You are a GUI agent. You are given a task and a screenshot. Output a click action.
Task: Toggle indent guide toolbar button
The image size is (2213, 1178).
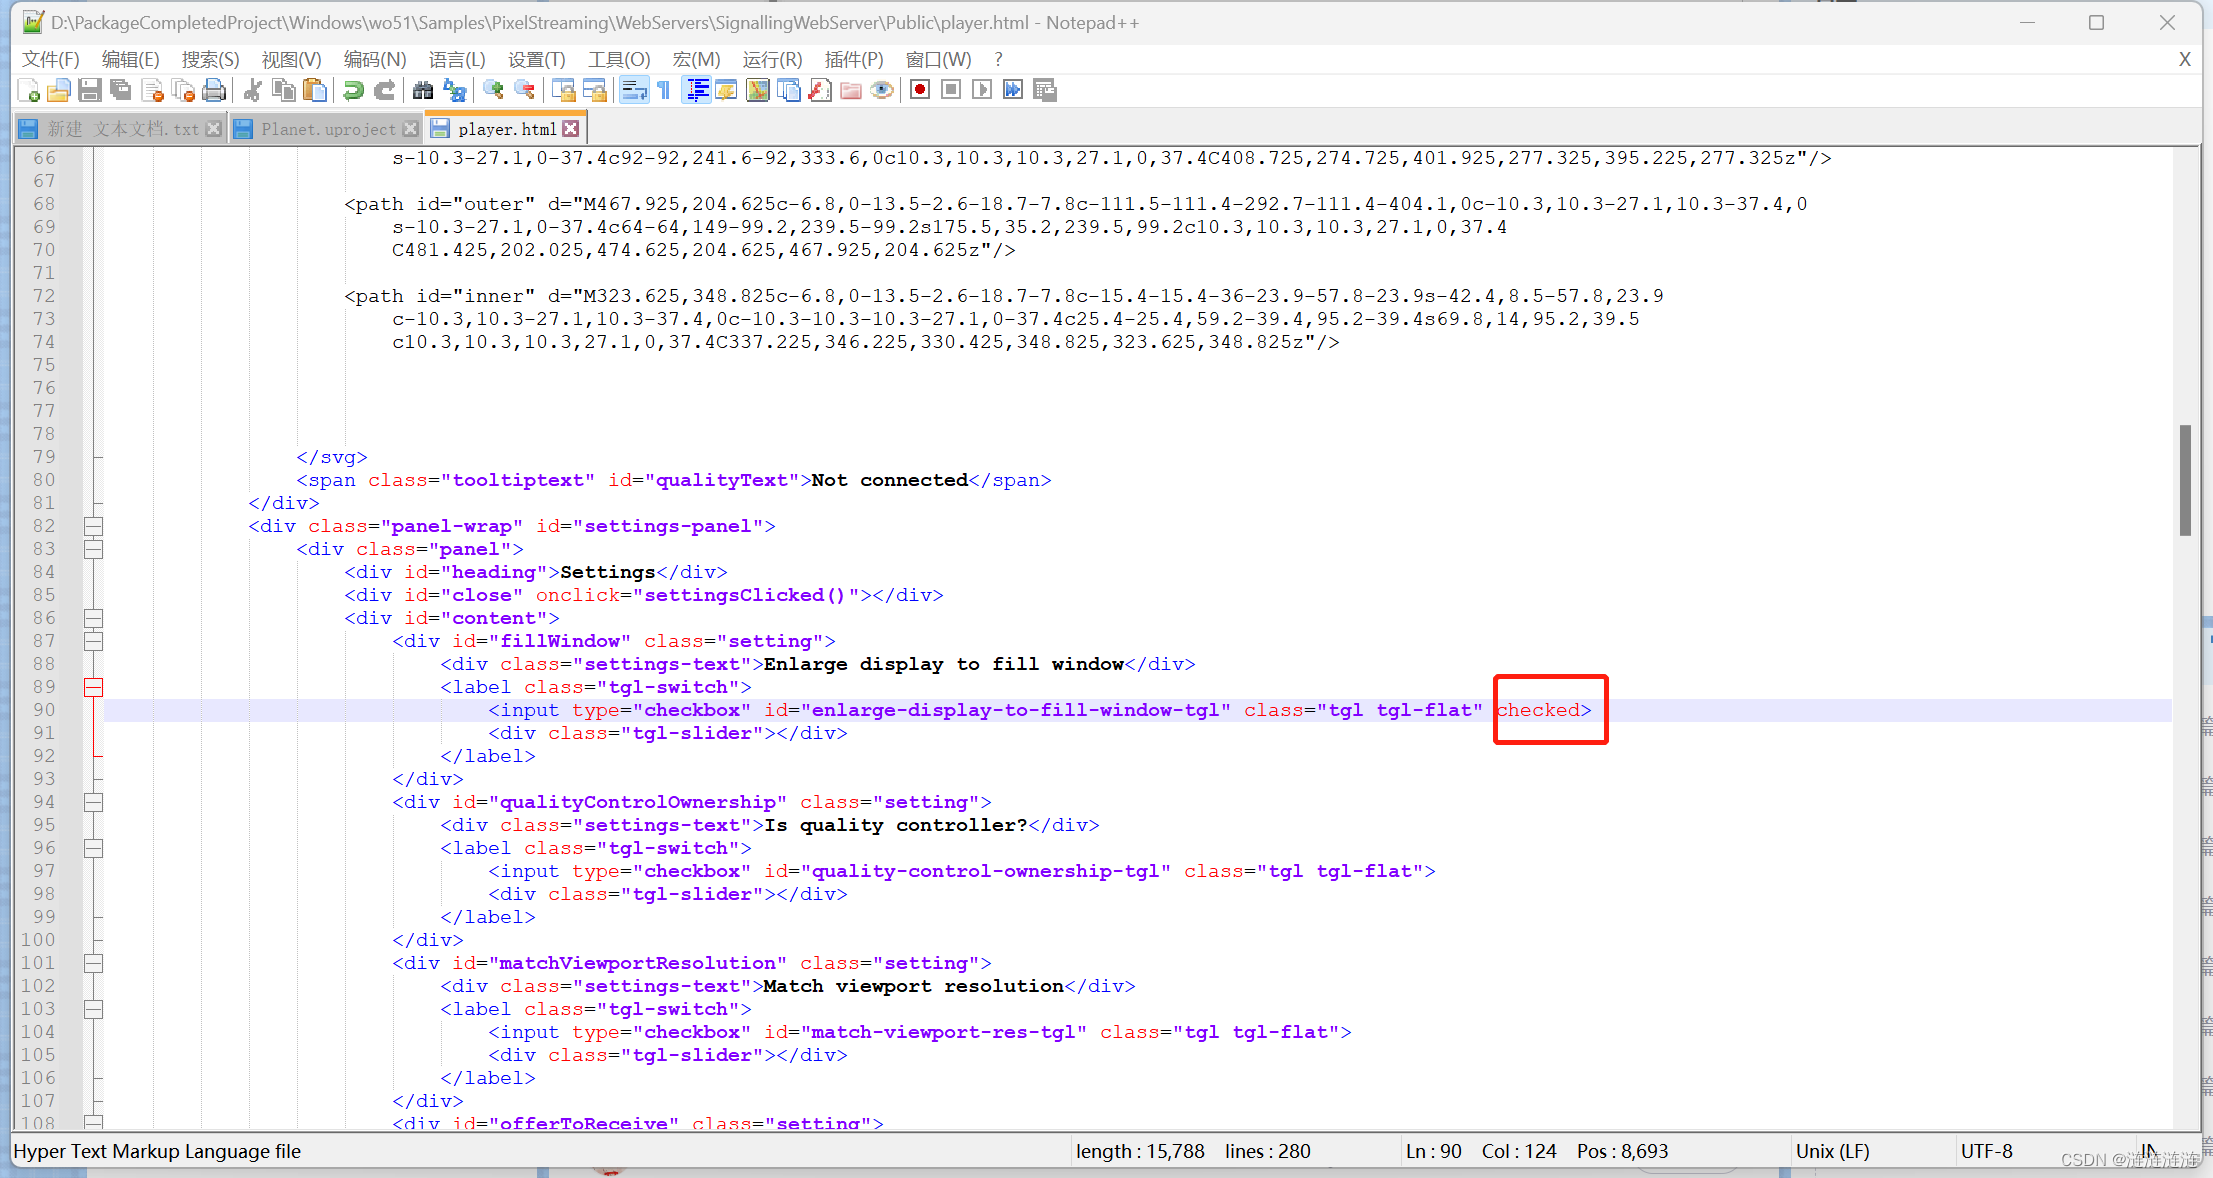coord(697,91)
